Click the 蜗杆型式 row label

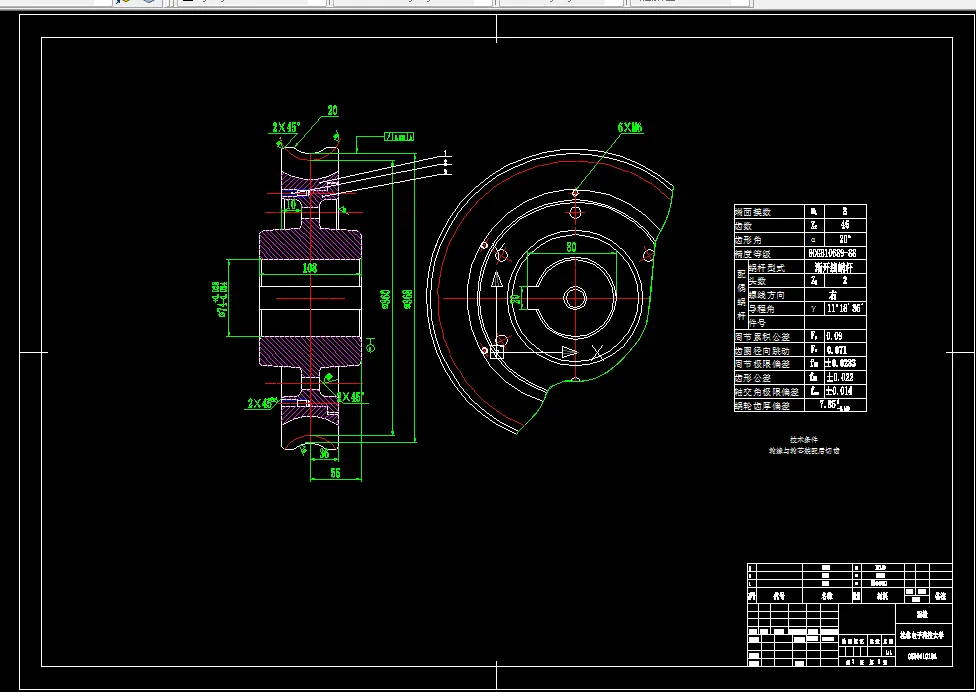pyautogui.click(x=767, y=268)
